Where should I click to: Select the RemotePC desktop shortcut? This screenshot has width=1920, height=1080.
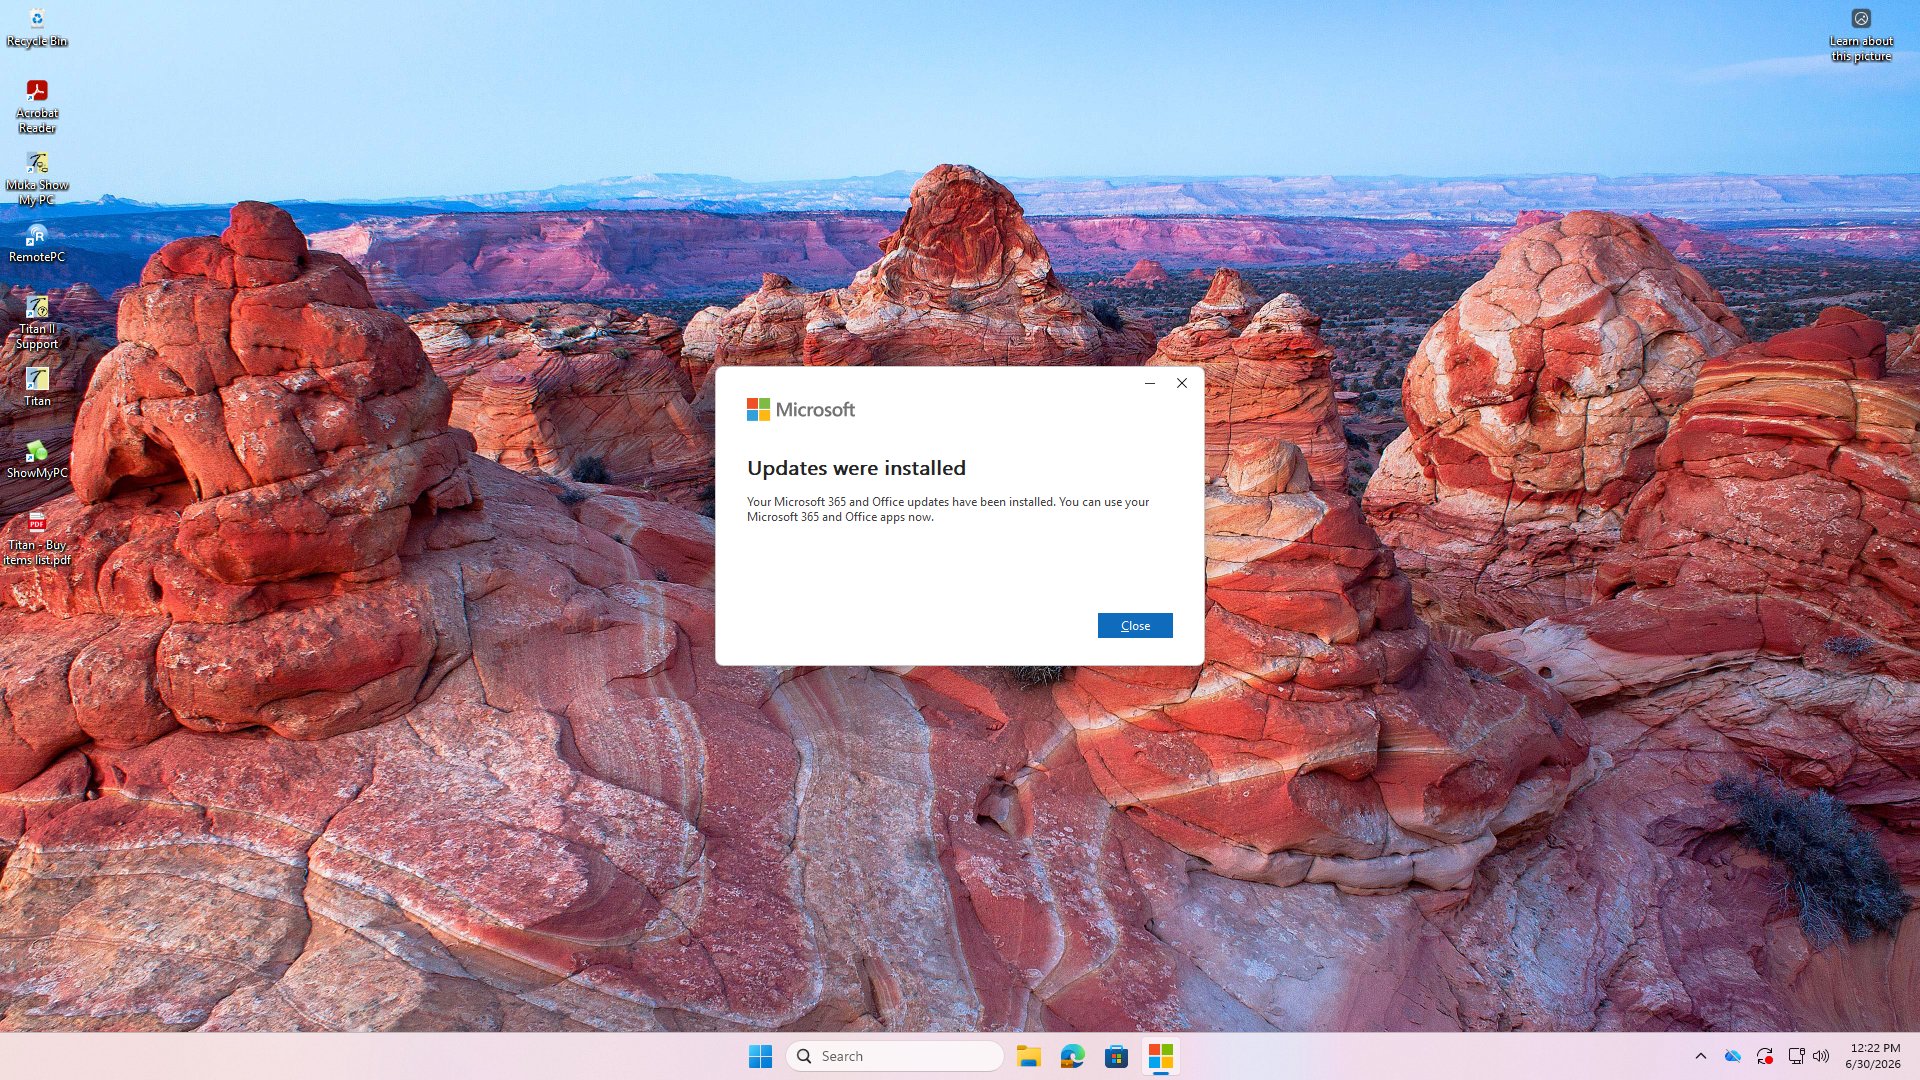click(37, 243)
